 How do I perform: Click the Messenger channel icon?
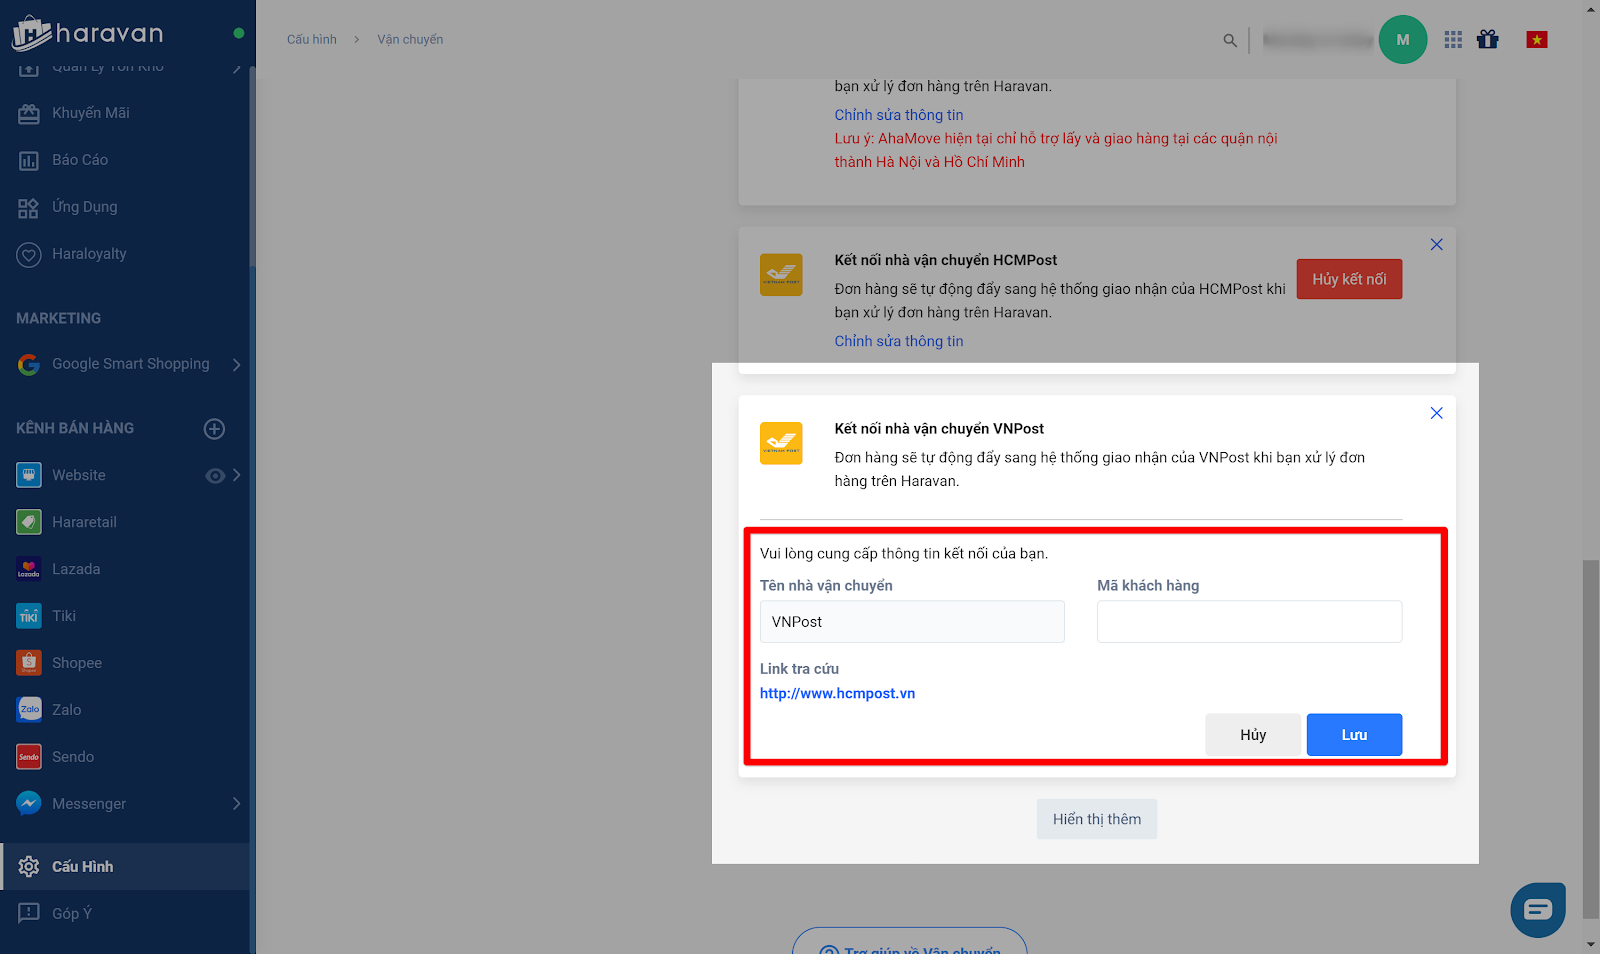[29, 804]
